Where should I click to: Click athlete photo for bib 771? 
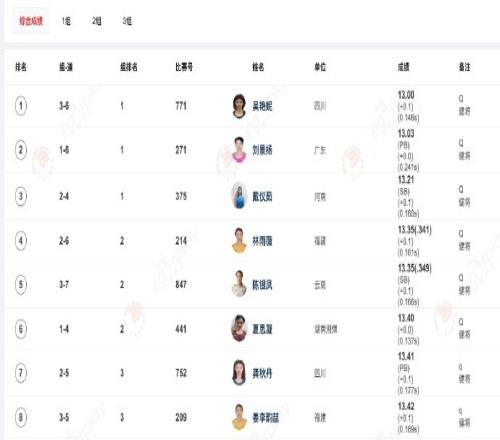pyautogui.click(x=239, y=106)
